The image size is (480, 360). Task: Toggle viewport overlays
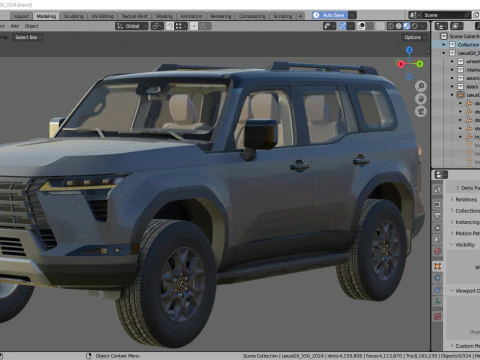click(x=361, y=26)
